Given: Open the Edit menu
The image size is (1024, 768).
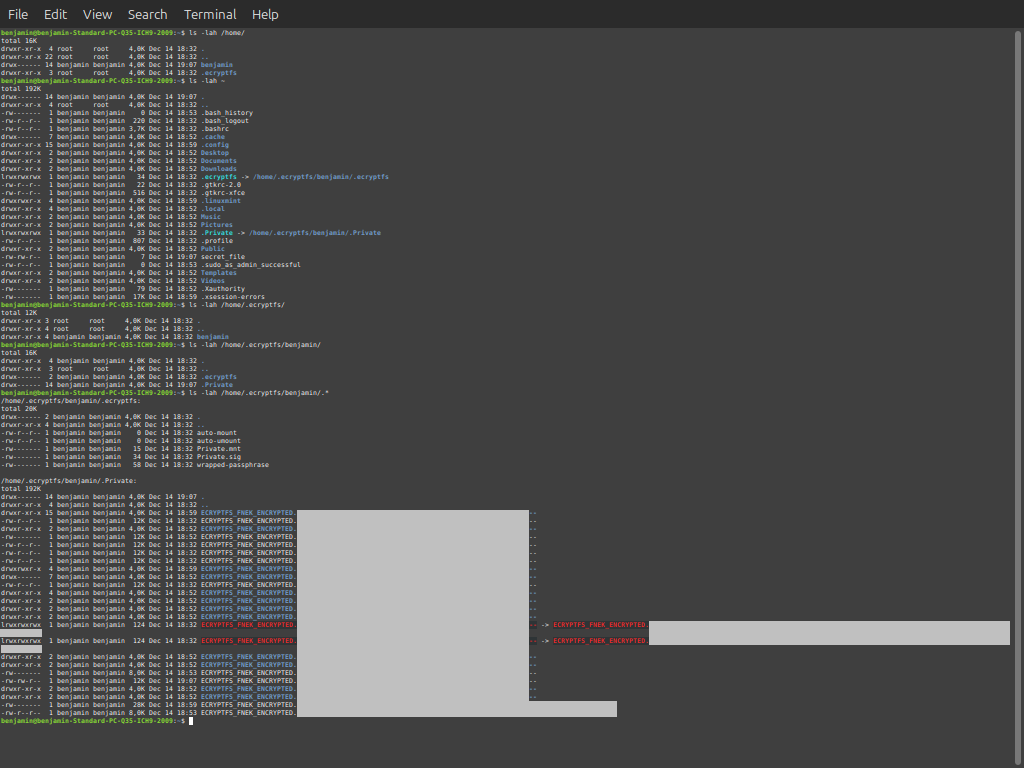Looking at the screenshot, I should [55, 14].
